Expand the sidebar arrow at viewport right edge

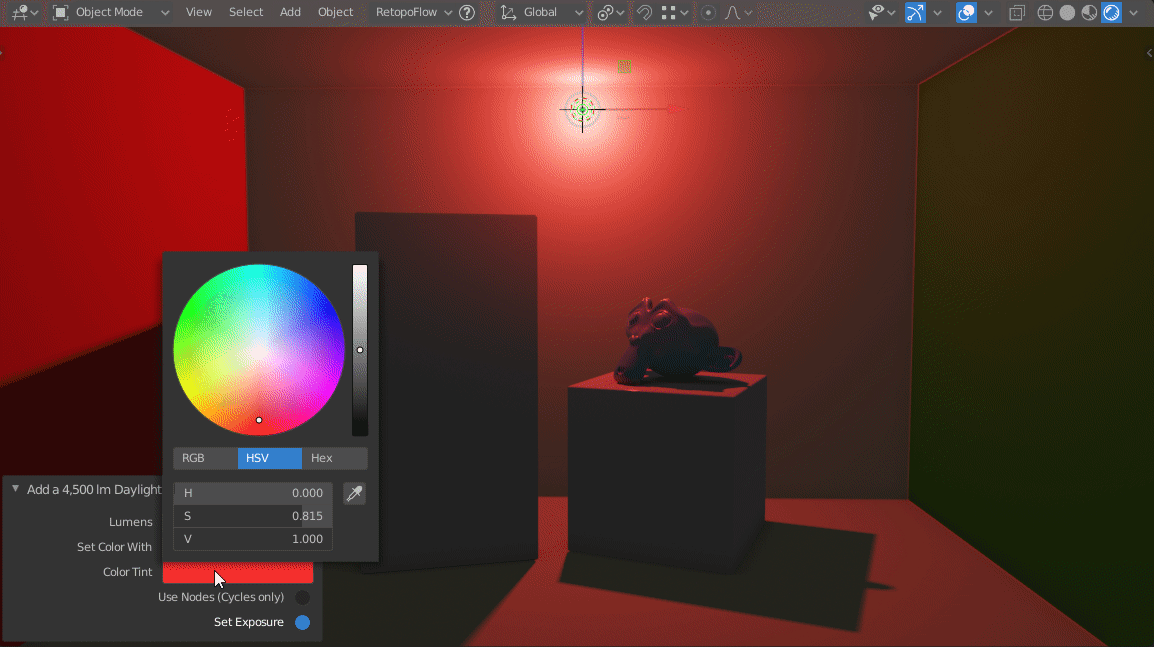point(1149,53)
